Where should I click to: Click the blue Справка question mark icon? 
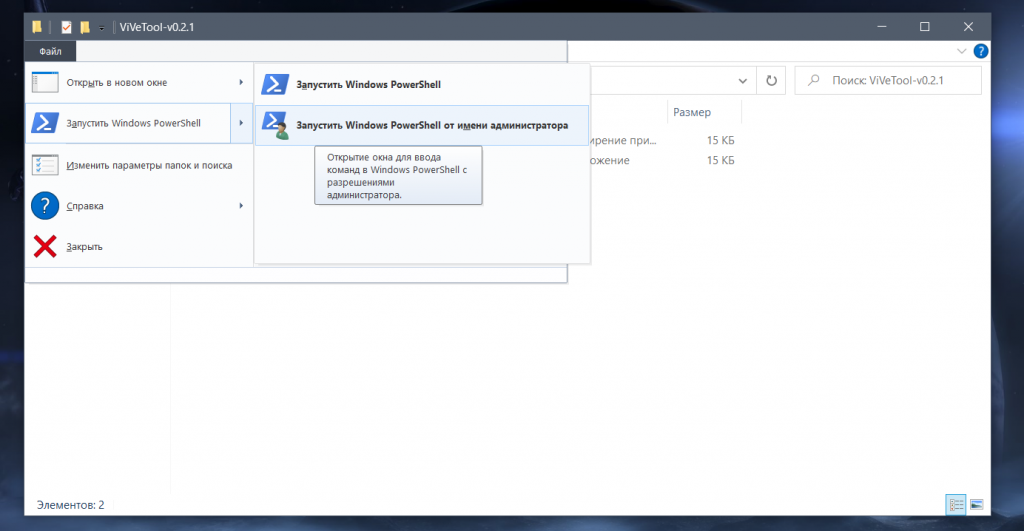pyautogui.click(x=45, y=206)
